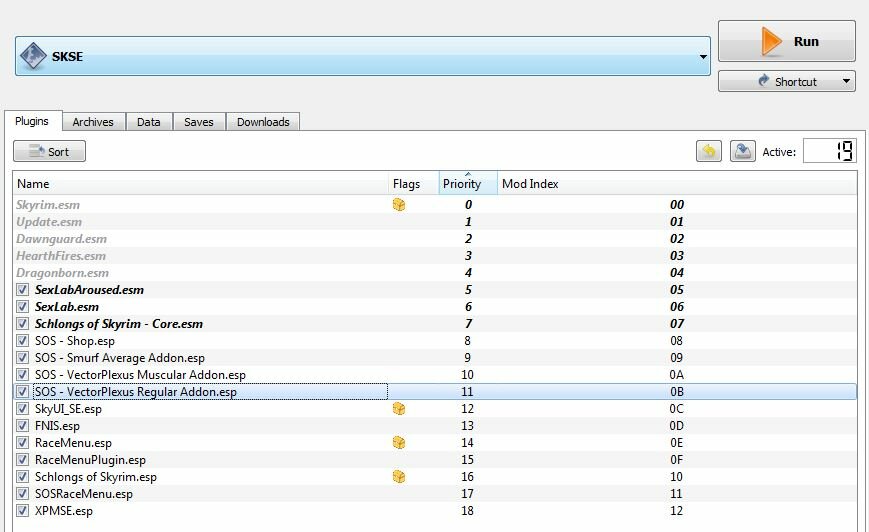Screen dimensions: 869x532
Task: Click priority value 18
Action: coord(467,510)
